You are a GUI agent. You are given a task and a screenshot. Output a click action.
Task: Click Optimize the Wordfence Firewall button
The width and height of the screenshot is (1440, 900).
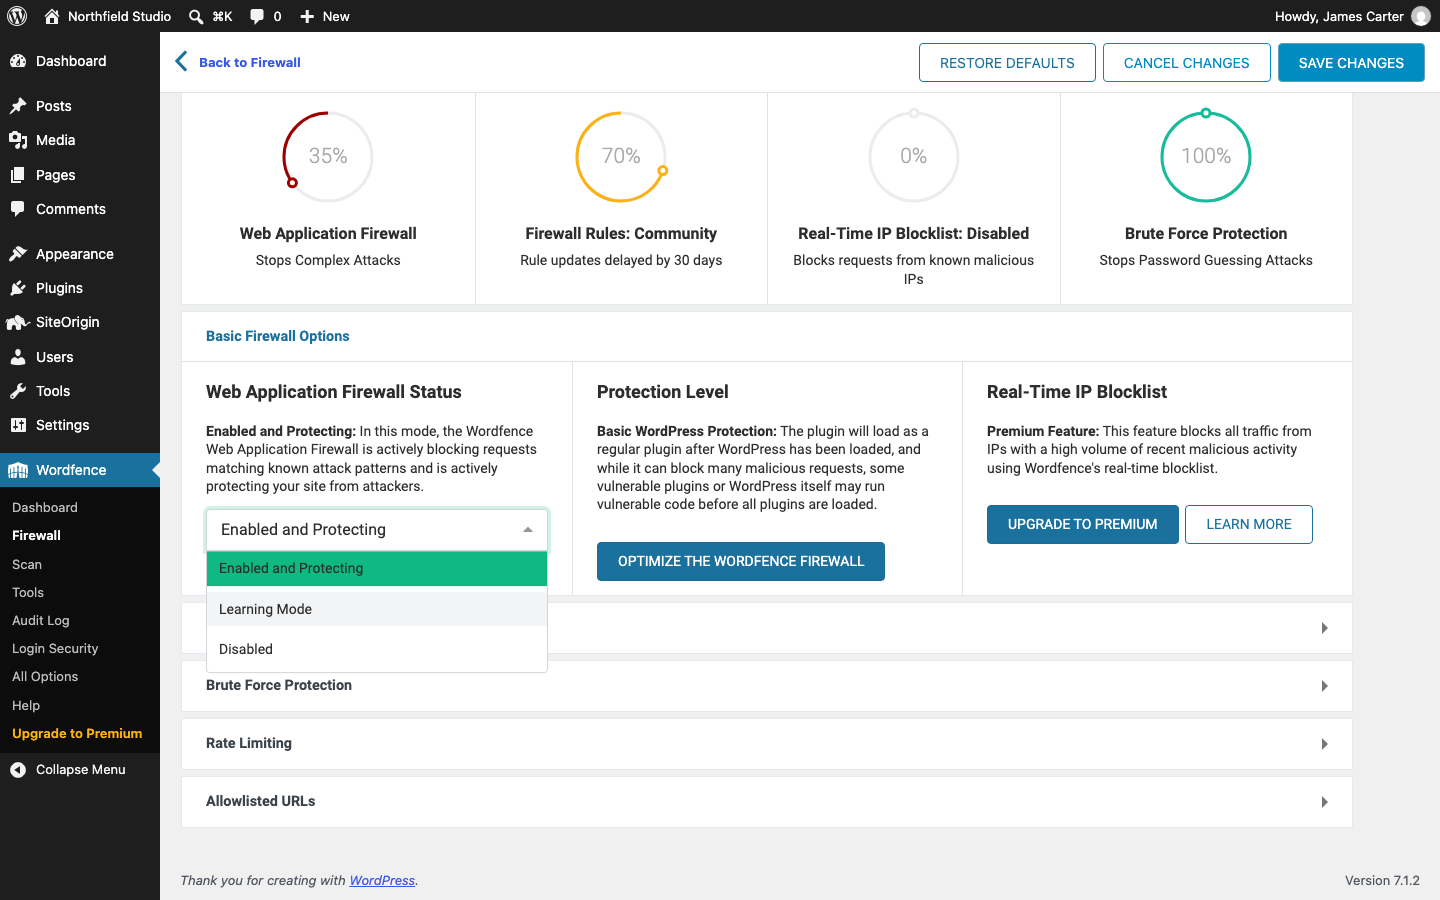click(741, 561)
